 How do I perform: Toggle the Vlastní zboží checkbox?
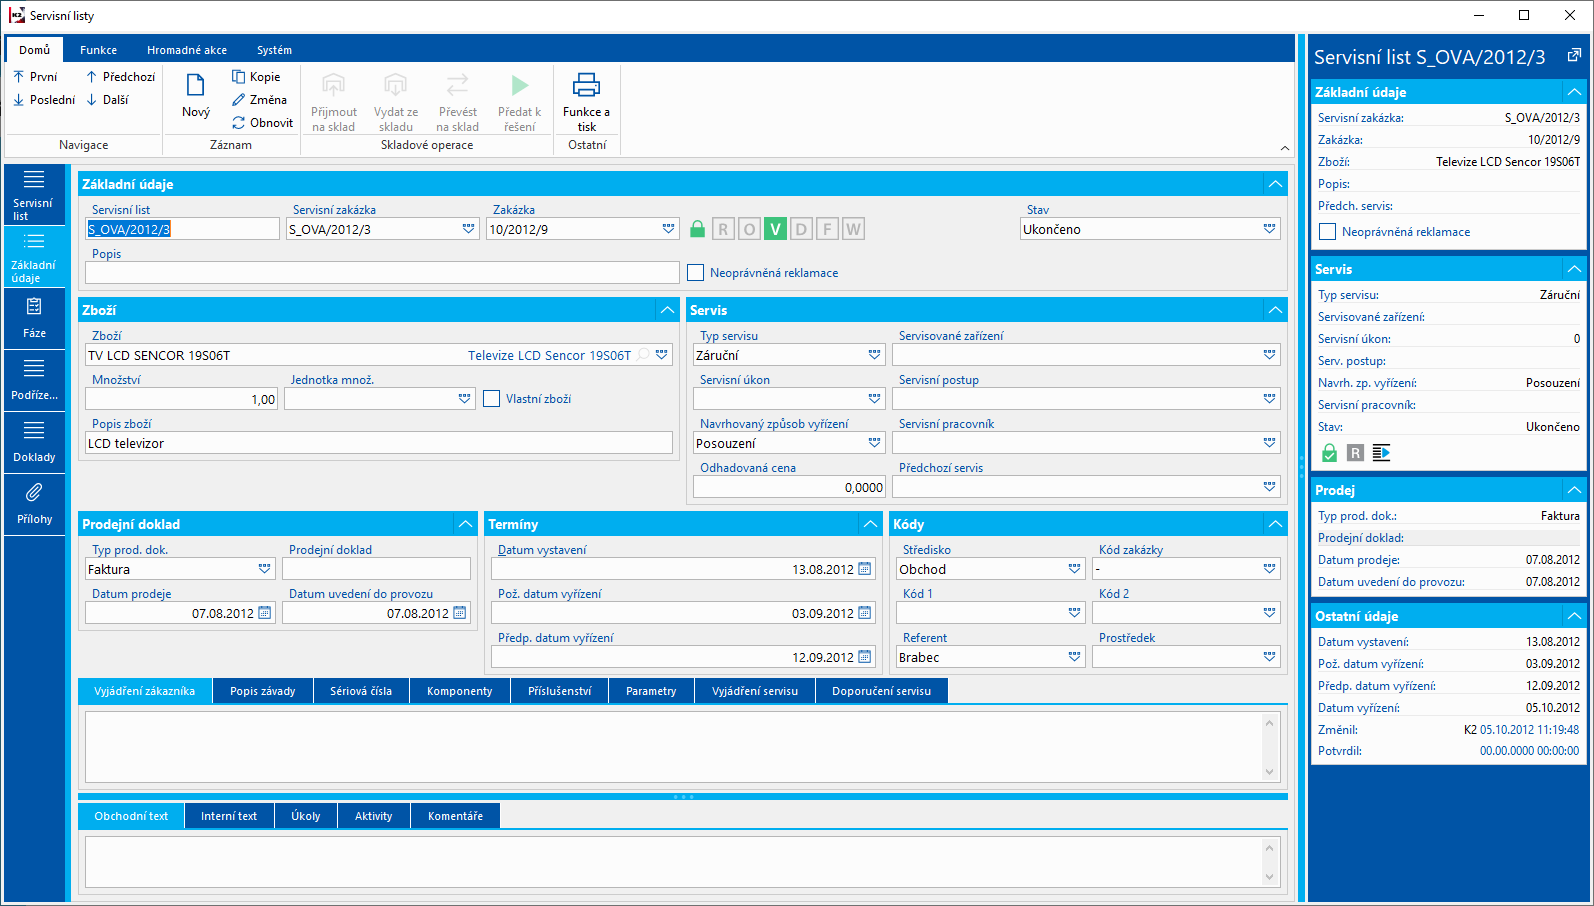tap(492, 399)
